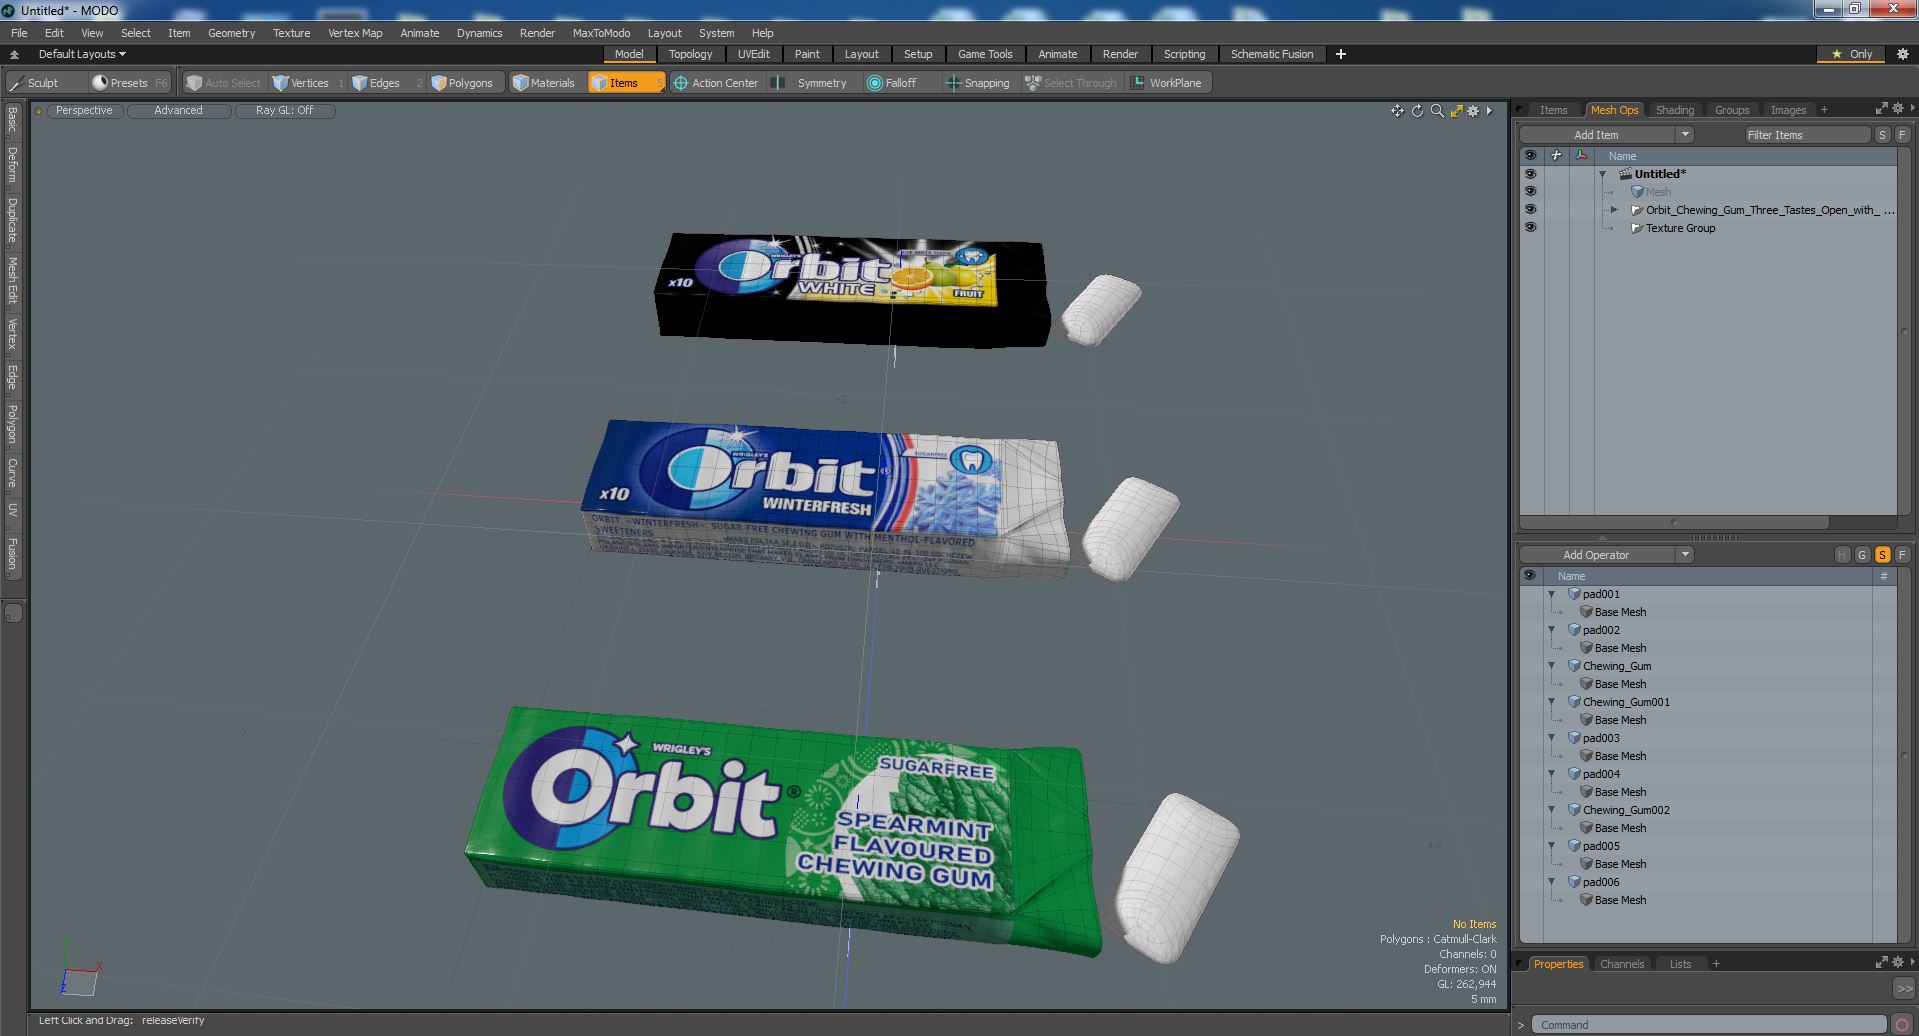Click the viewport pan/move icon

coord(1397,111)
